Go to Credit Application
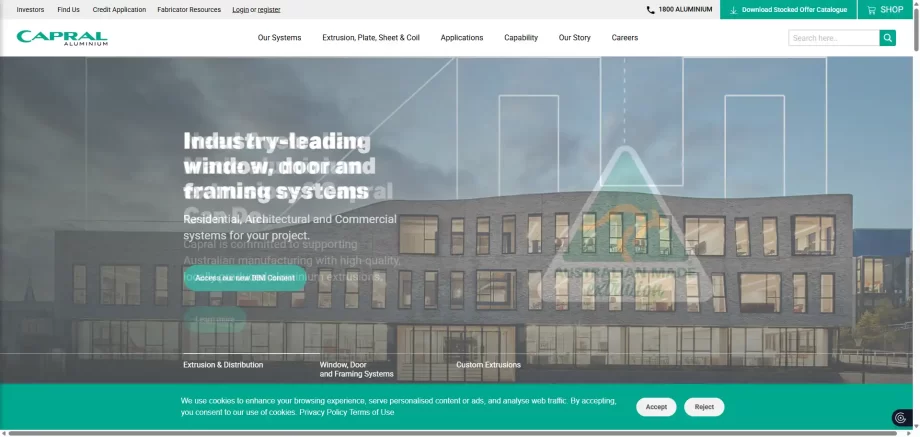The width and height of the screenshot is (920, 437). point(119,9)
